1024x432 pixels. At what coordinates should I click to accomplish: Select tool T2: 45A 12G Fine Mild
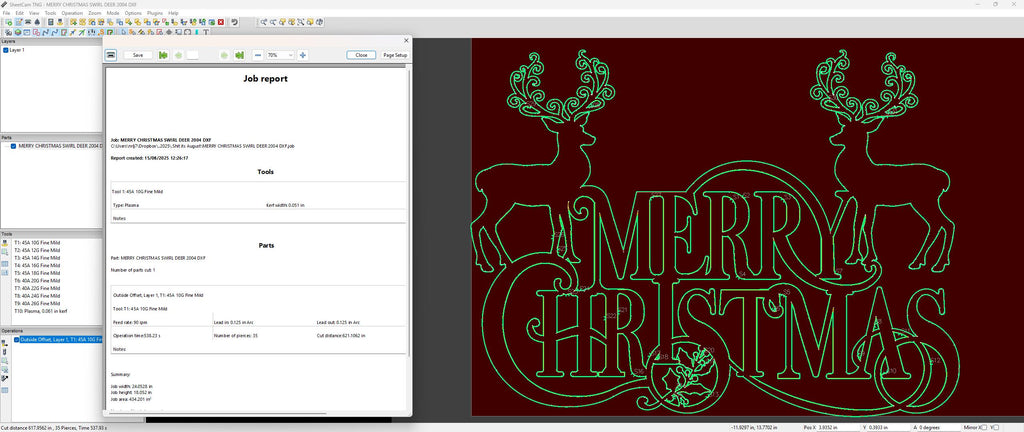pos(37,250)
